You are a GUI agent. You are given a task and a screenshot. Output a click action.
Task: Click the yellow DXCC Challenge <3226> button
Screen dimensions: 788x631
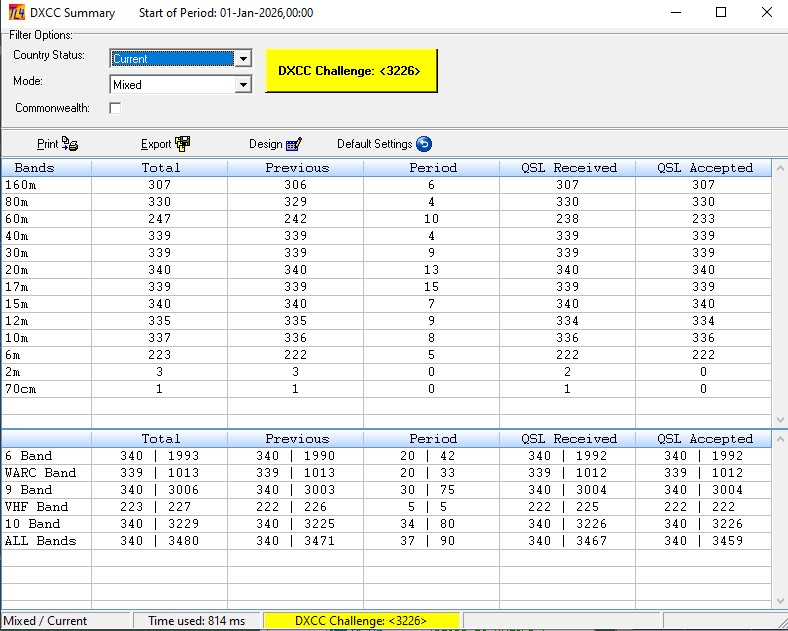click(351, 70)
